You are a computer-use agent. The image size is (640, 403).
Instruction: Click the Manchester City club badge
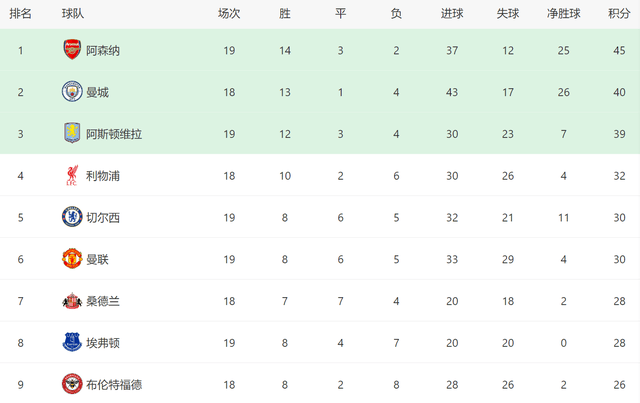[x=71, y=92]
